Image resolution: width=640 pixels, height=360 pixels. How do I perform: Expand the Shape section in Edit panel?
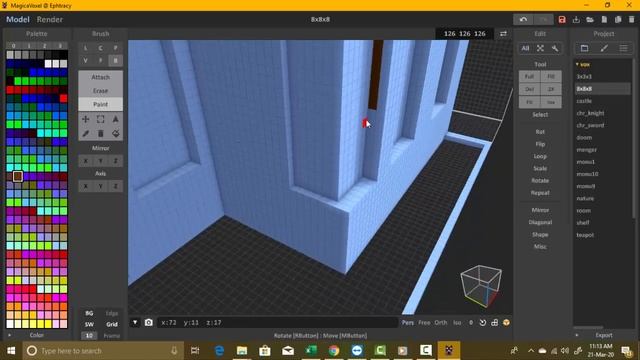540,235
